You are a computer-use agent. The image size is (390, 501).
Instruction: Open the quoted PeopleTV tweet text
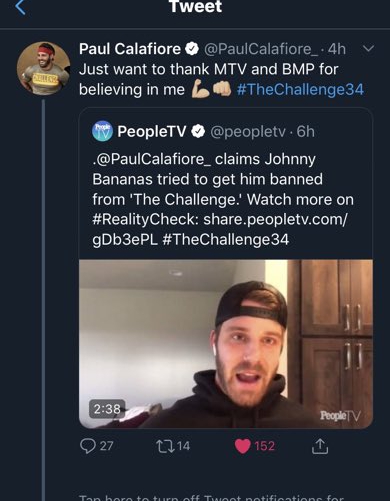point(223,199)
